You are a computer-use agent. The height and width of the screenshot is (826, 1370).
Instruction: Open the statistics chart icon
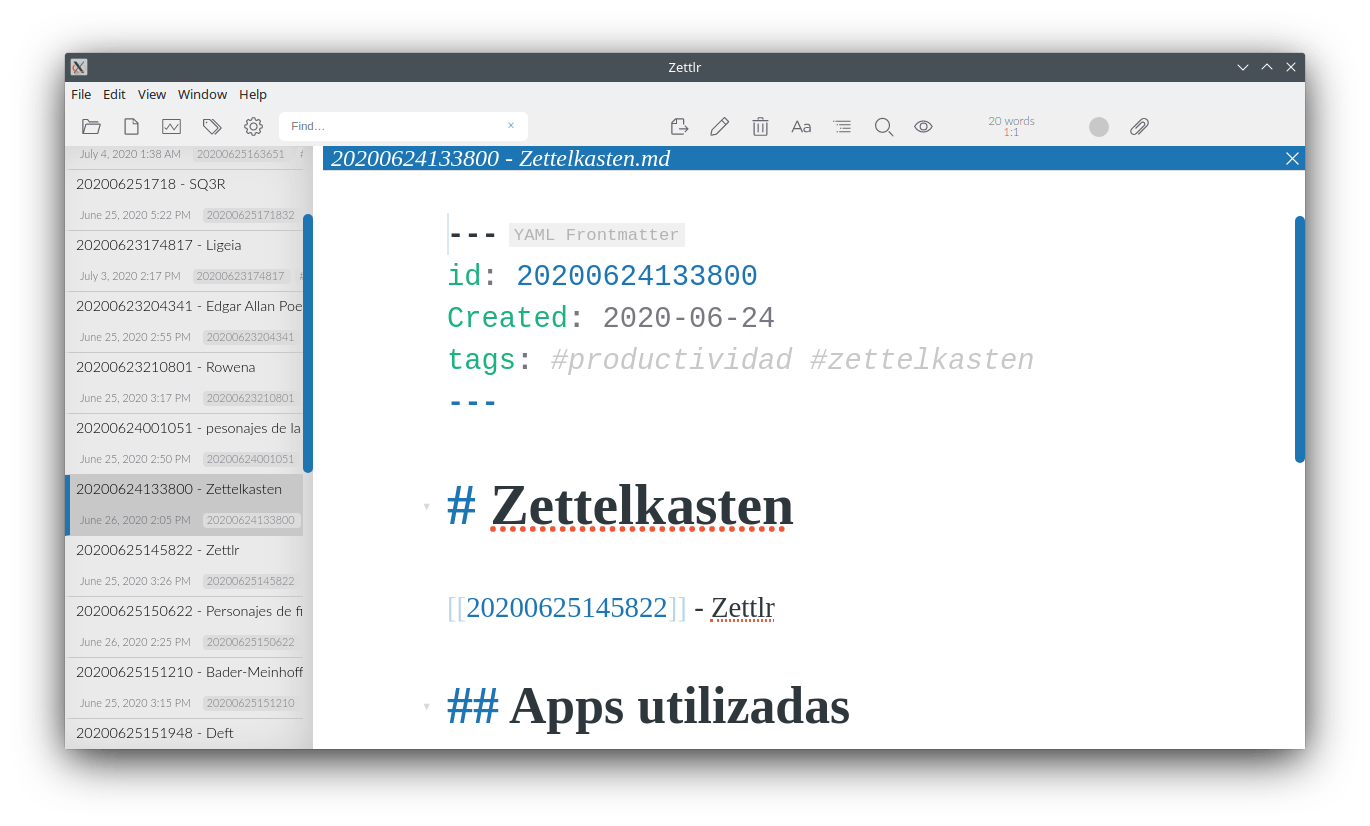point(171,126)
